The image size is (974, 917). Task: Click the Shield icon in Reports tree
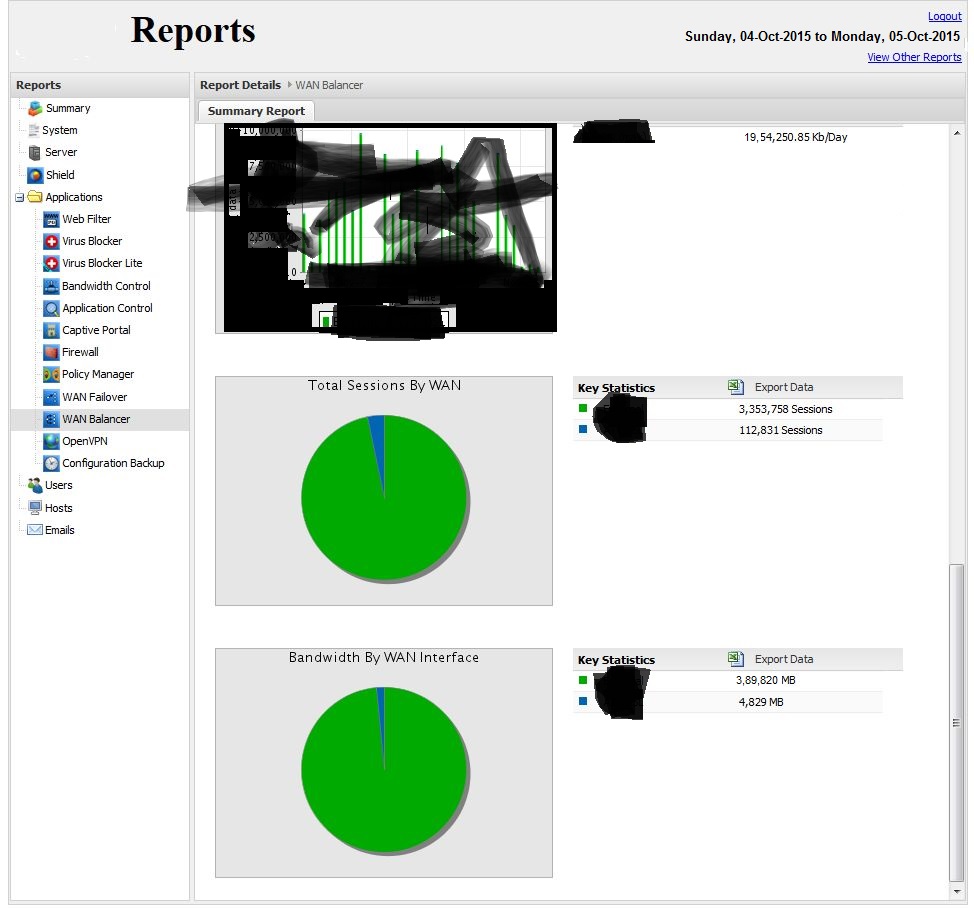tap(35, 175)
